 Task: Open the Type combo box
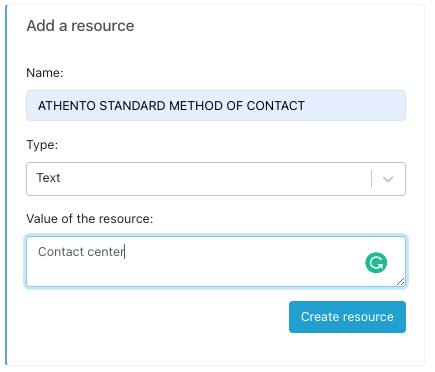click(216, 179)
